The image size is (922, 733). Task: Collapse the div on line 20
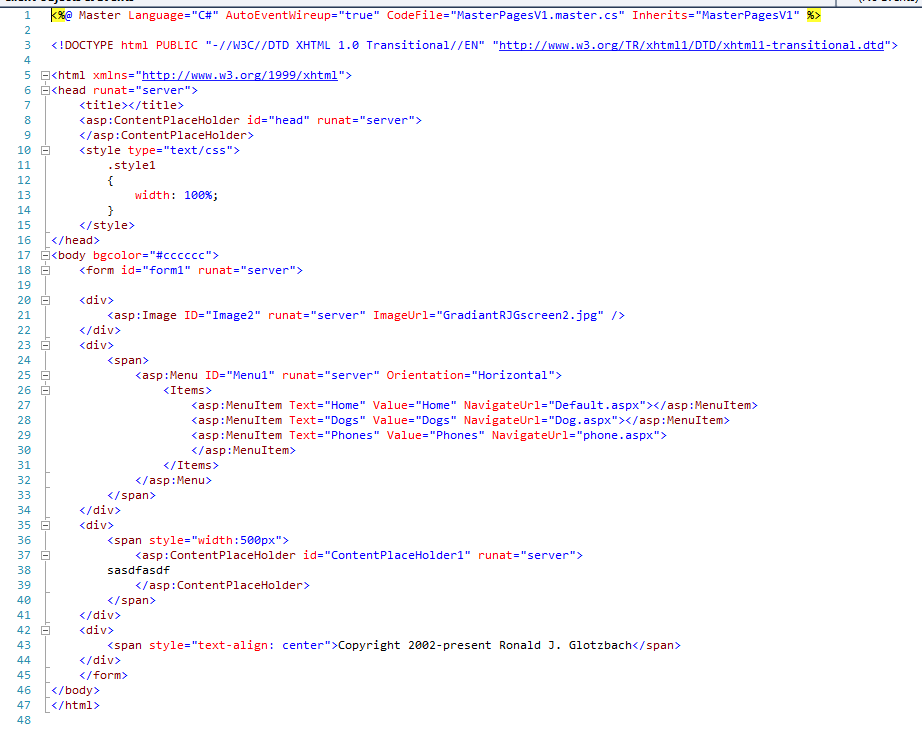(x=45, y=300)
